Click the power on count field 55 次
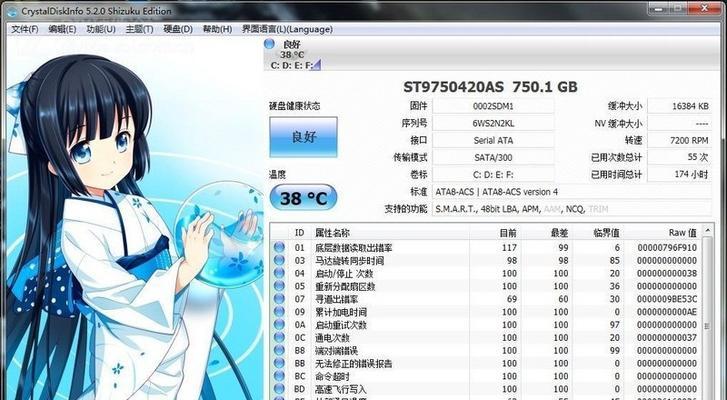727x400 pixels. pos(679,158)
